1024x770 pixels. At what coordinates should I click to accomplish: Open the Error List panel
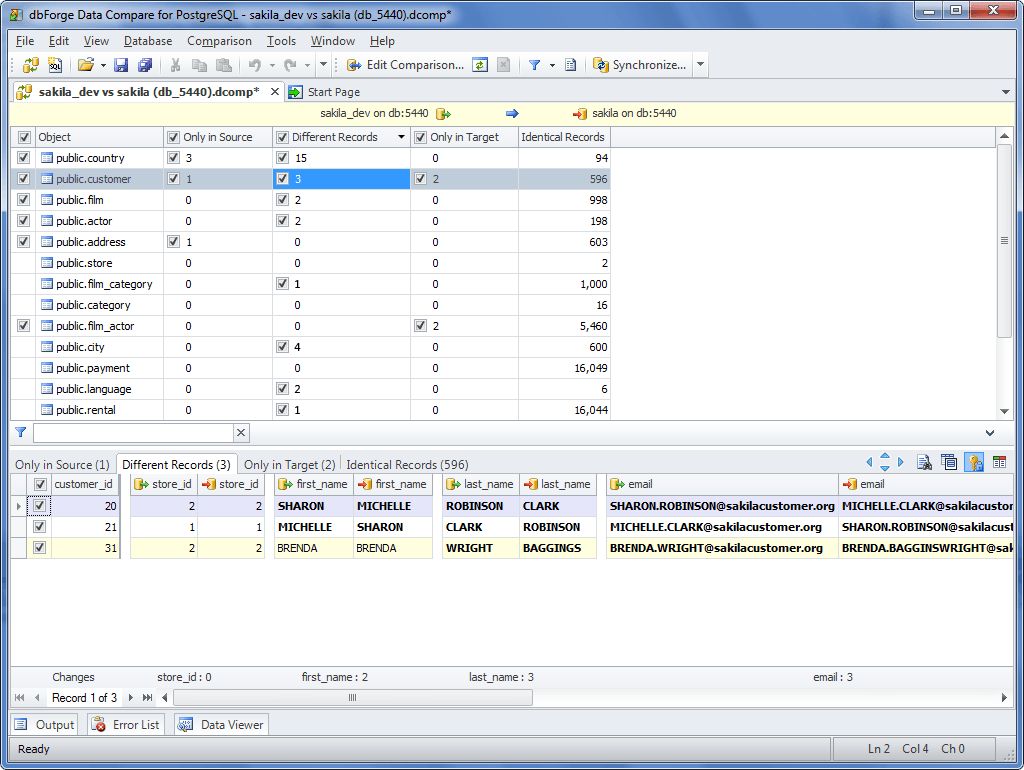coord(126,724)
